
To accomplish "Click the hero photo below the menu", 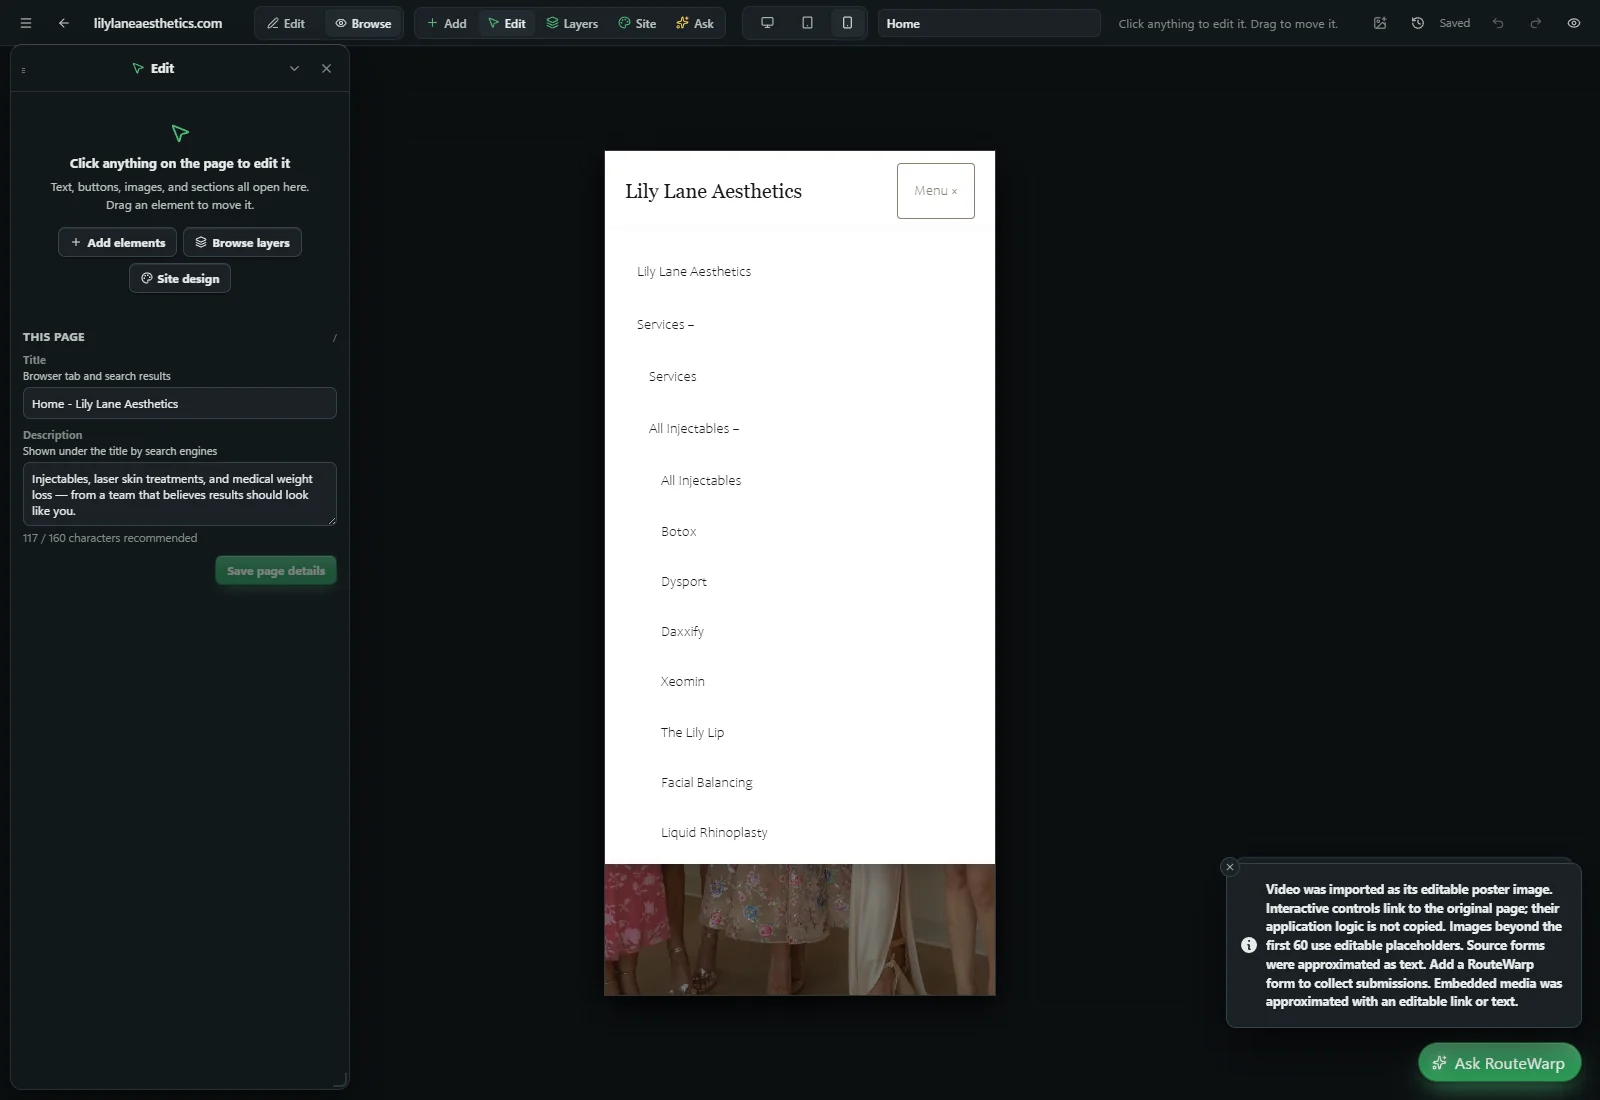I will 800,930.
